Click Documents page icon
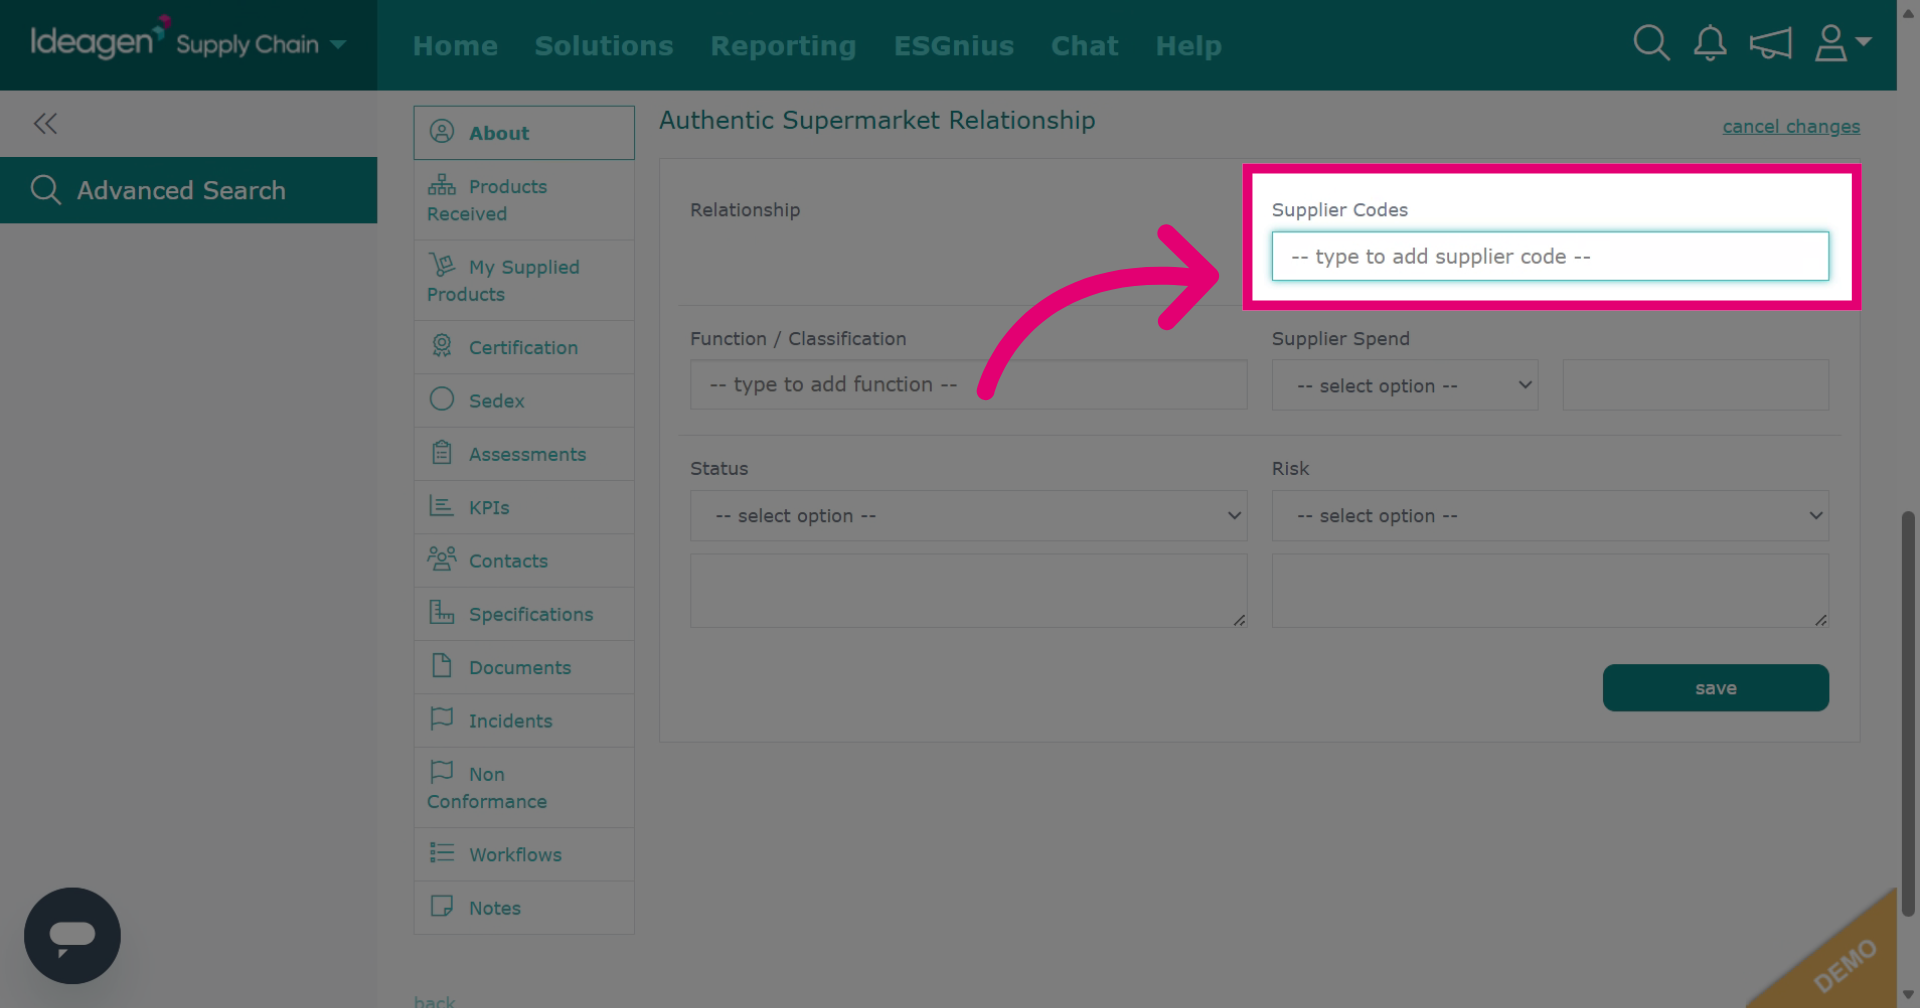 [x=442, y=665]
